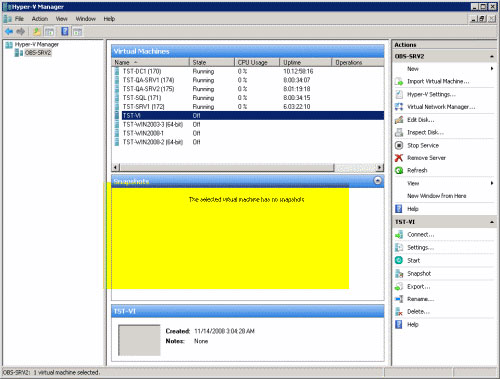This screenshot has width=500, height=379.
Task: Sort by Uptime column header
Action: coord(306,62)
